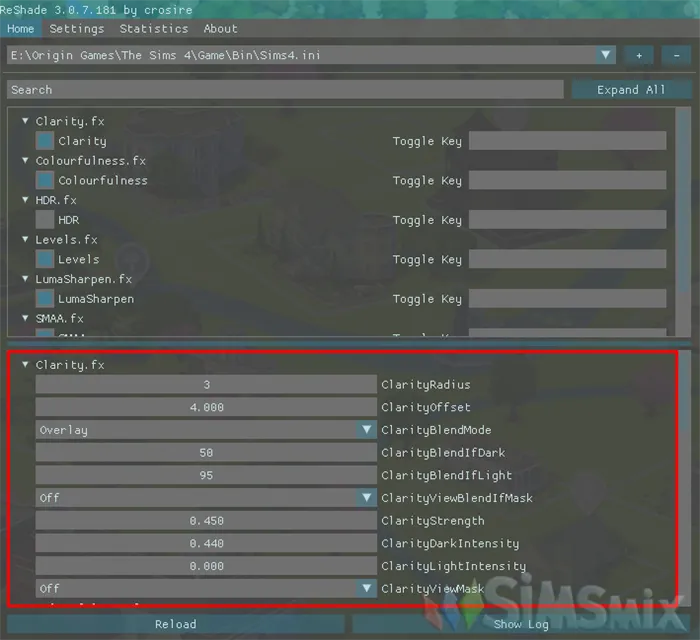Click the Reload button
The height and width of the screenshot is (640, 700).
(175, 624)
